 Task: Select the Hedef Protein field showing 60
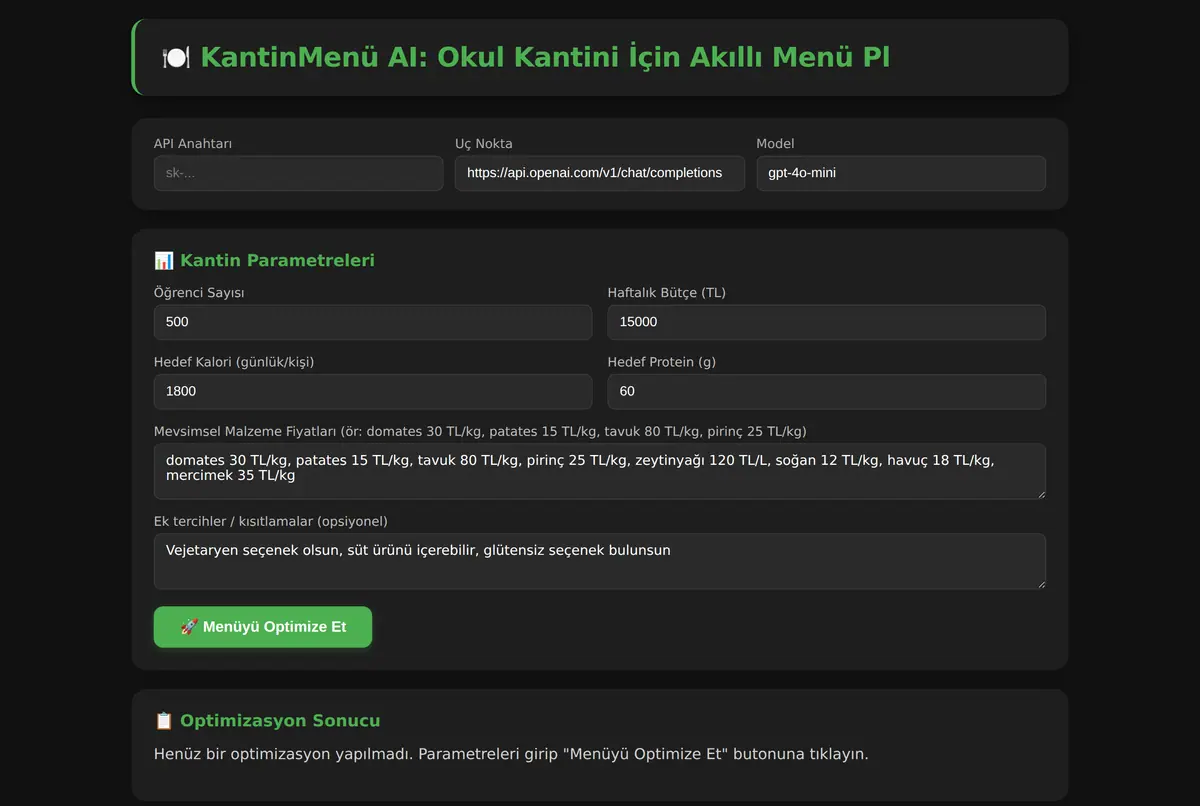coord(827,392)
